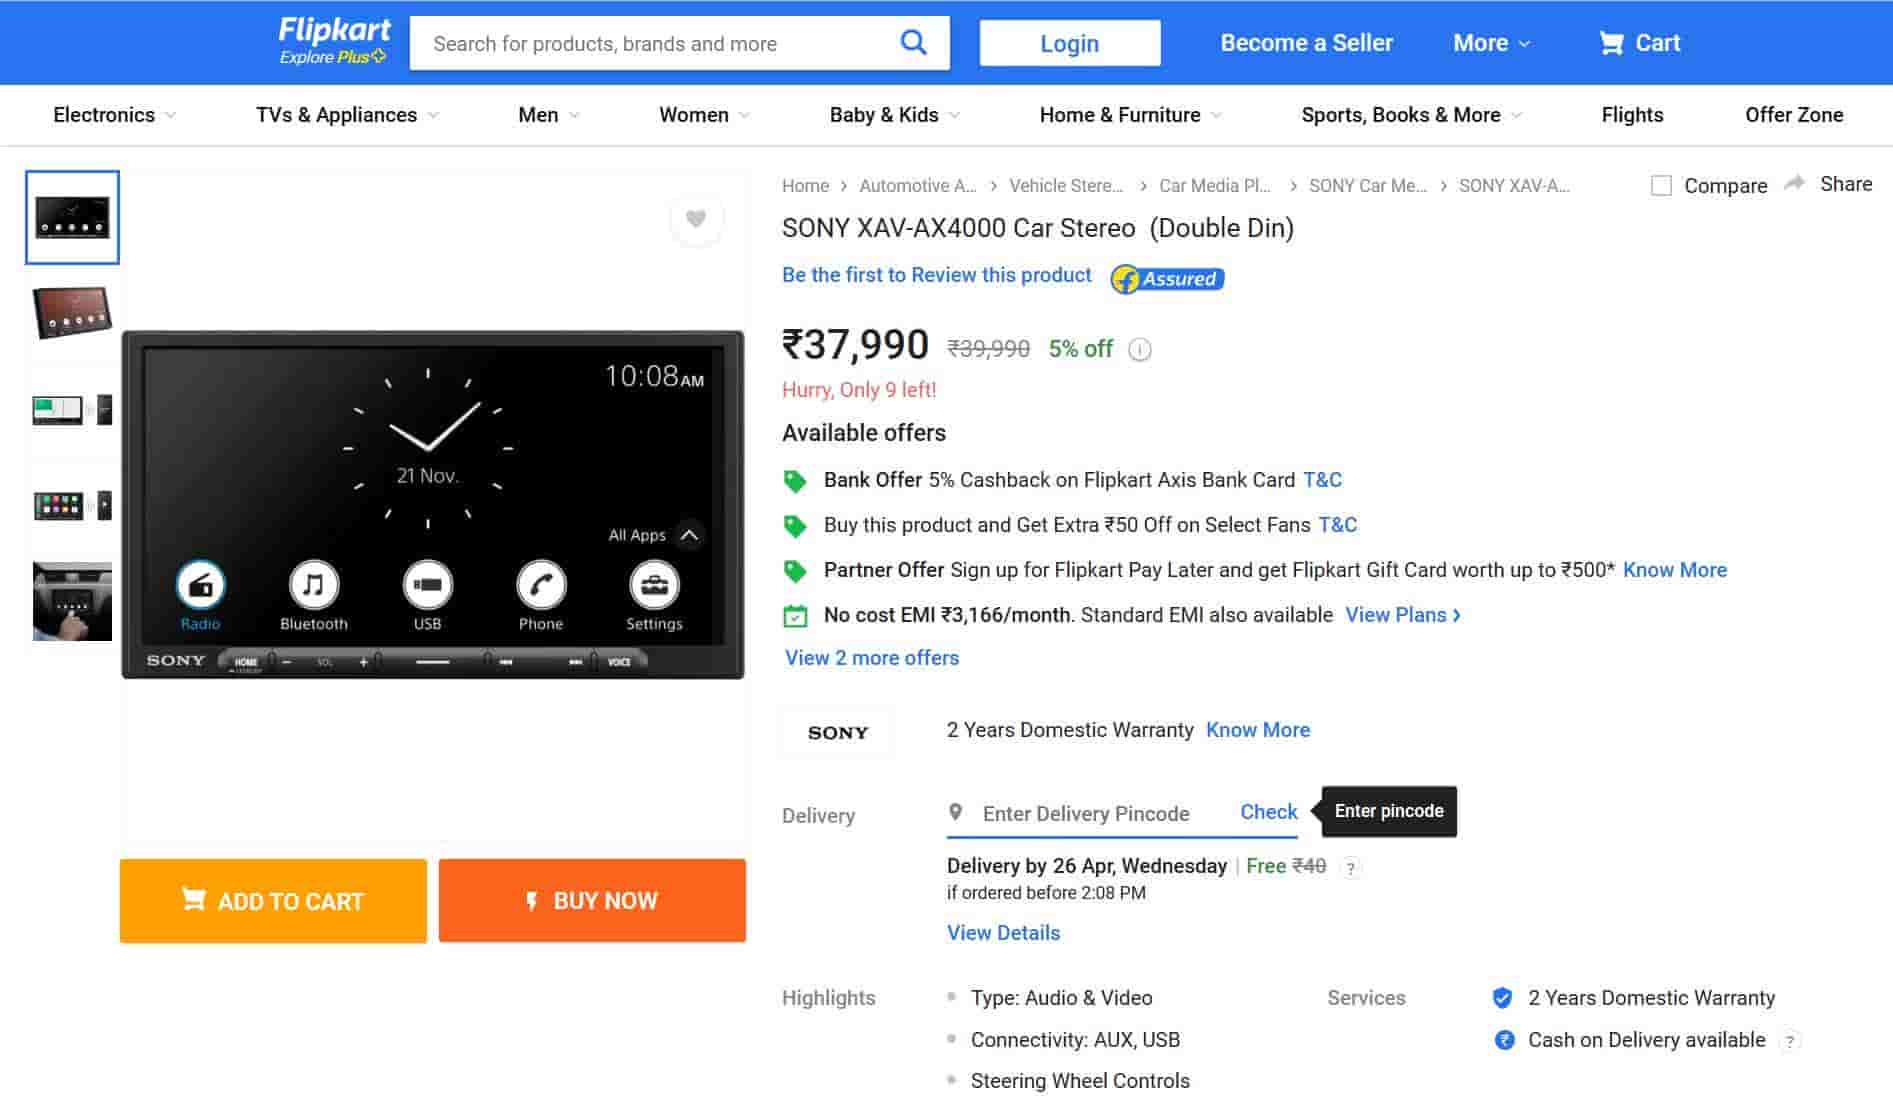Click the search magnifier icon
The width and height of the screenshot is (1893, 1105).
(912, 43)
